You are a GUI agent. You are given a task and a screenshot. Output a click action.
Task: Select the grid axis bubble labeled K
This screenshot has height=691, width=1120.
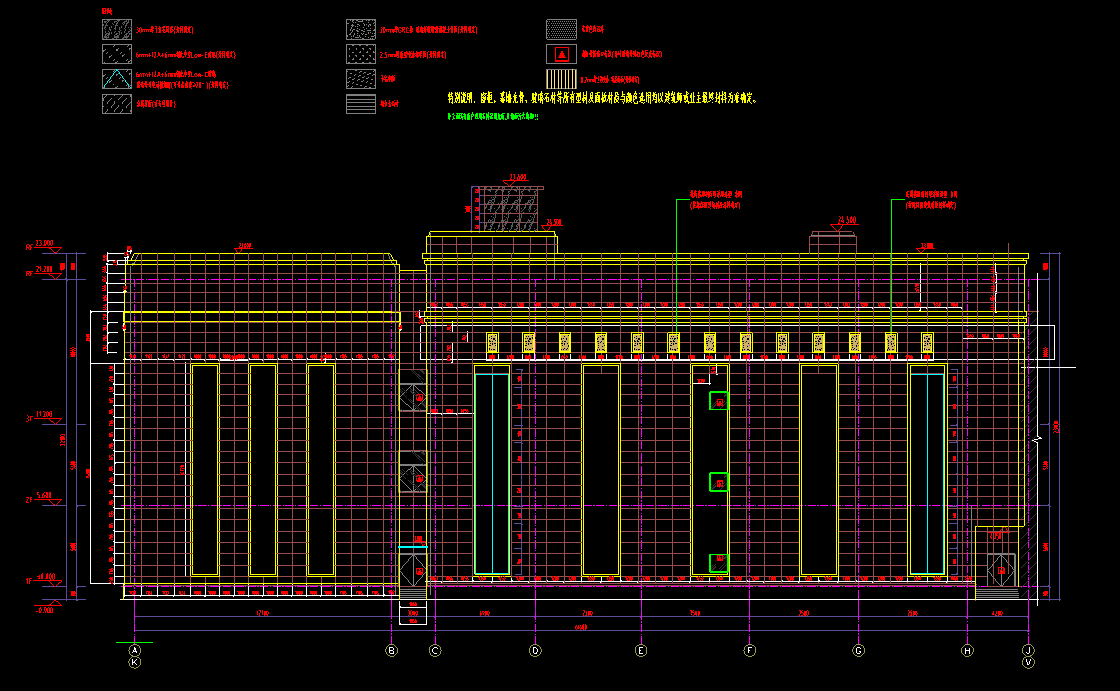tap(135, 662)
